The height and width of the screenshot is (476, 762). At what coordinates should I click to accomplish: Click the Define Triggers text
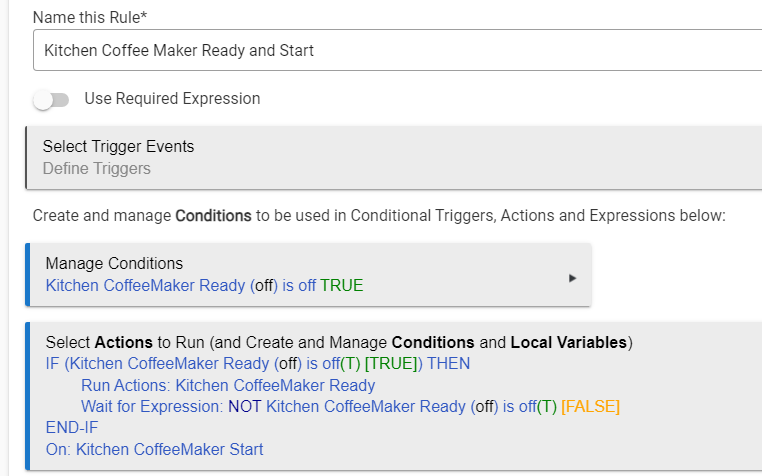tap(97, 169)
